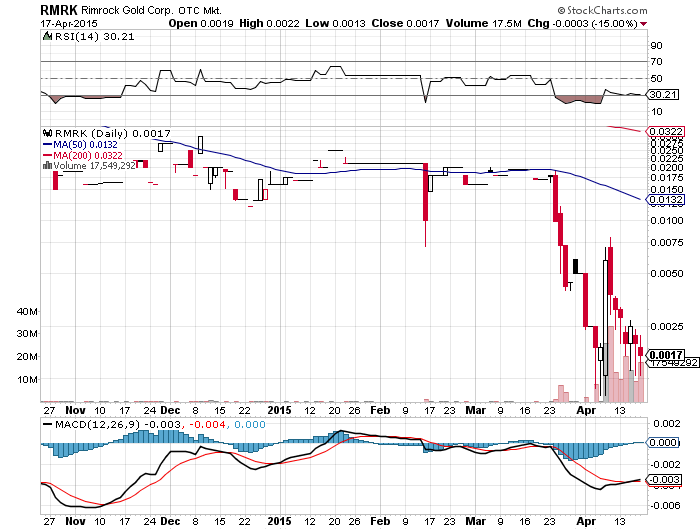Click the RSI axis label 70
Image resolution: width=700 pixels, height=530 pixels.
tap(657, 62)
